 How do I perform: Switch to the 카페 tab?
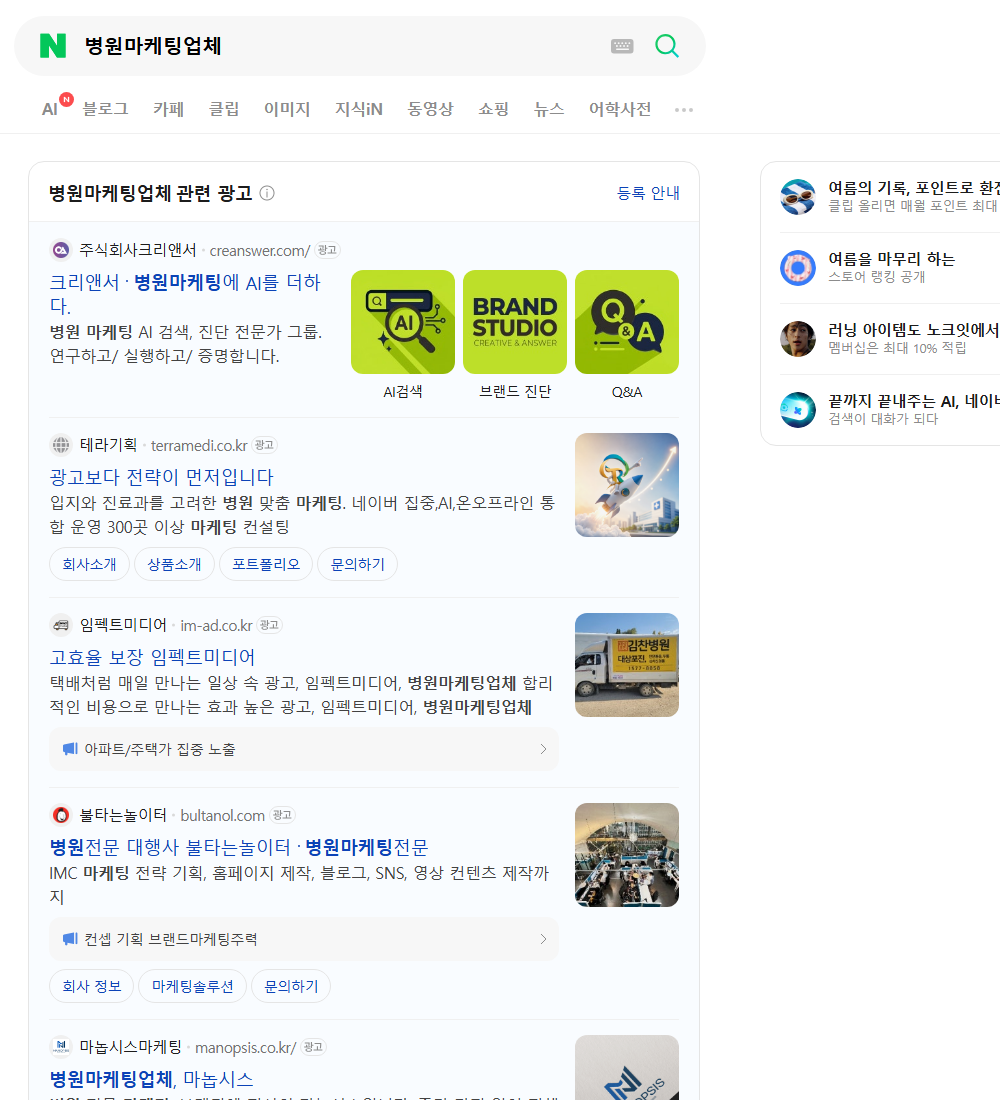[168, 109]
